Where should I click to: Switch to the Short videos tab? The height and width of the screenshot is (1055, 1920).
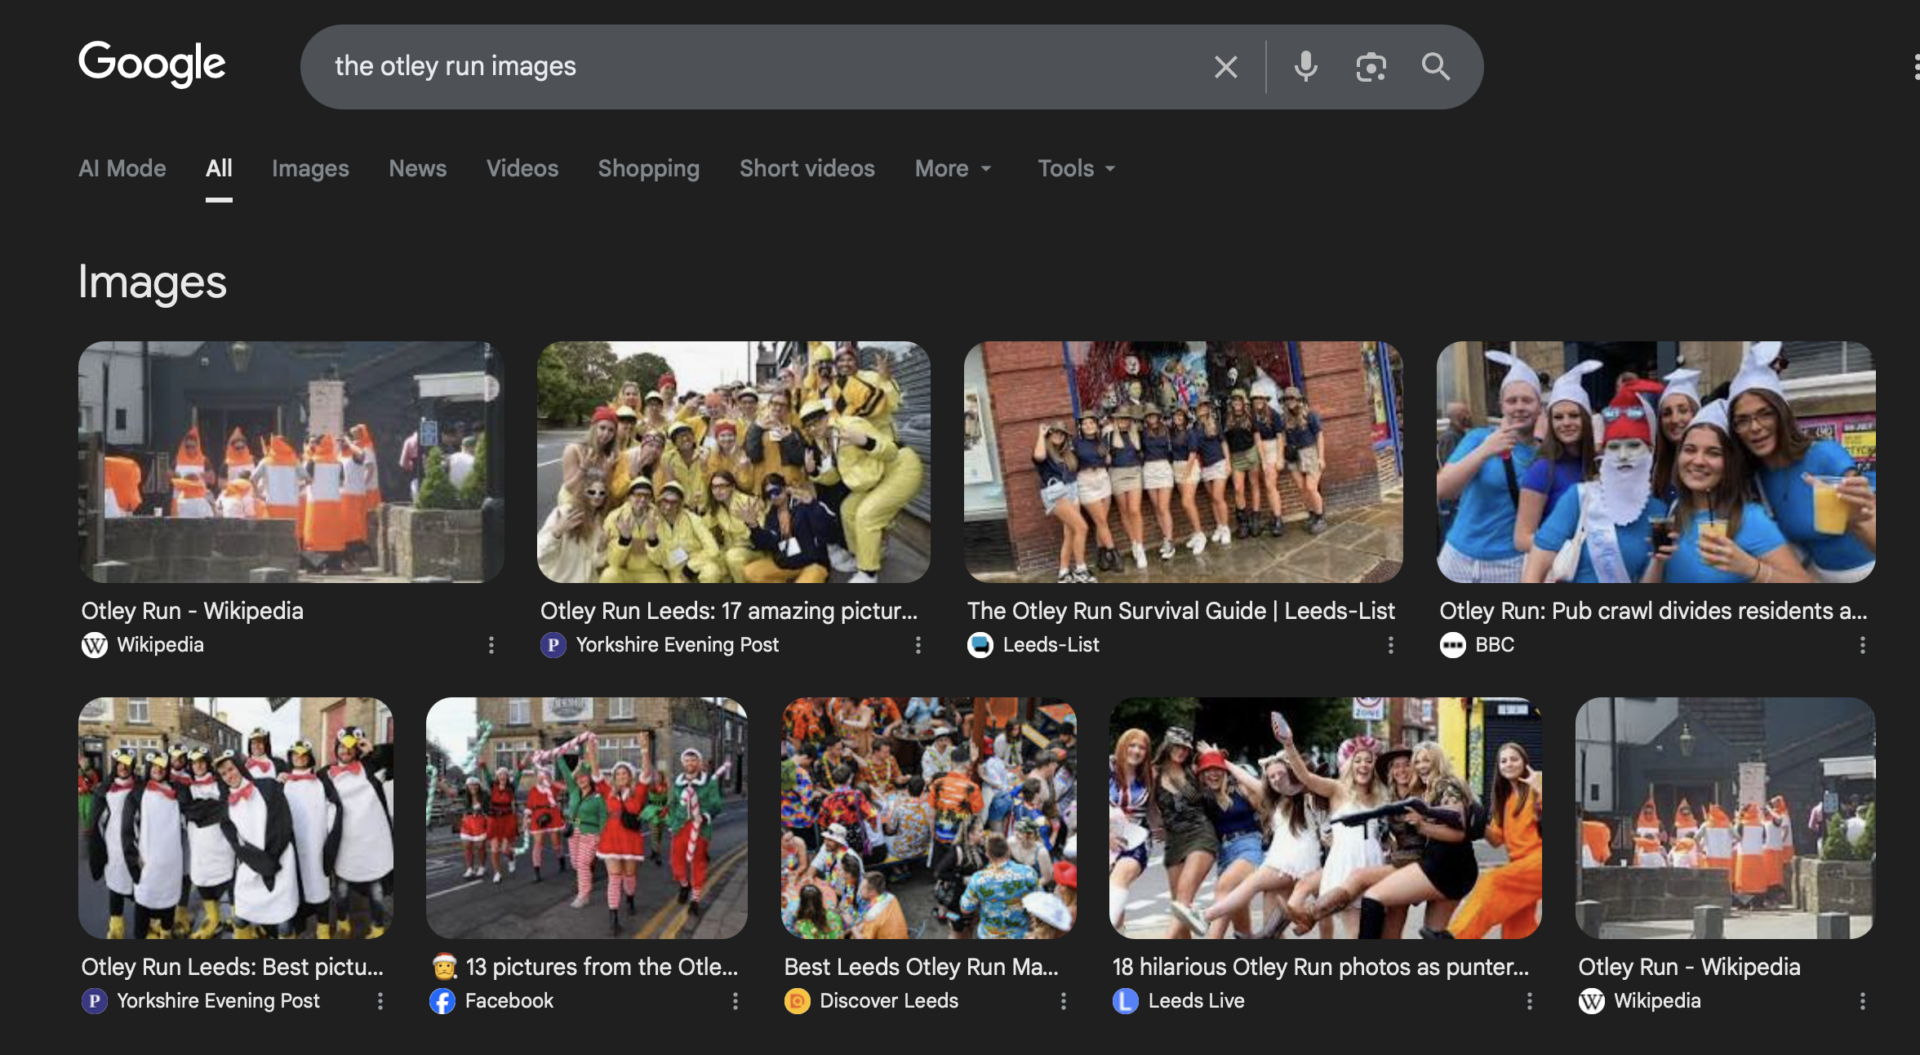pyautogui.click(x=807, y=169)
